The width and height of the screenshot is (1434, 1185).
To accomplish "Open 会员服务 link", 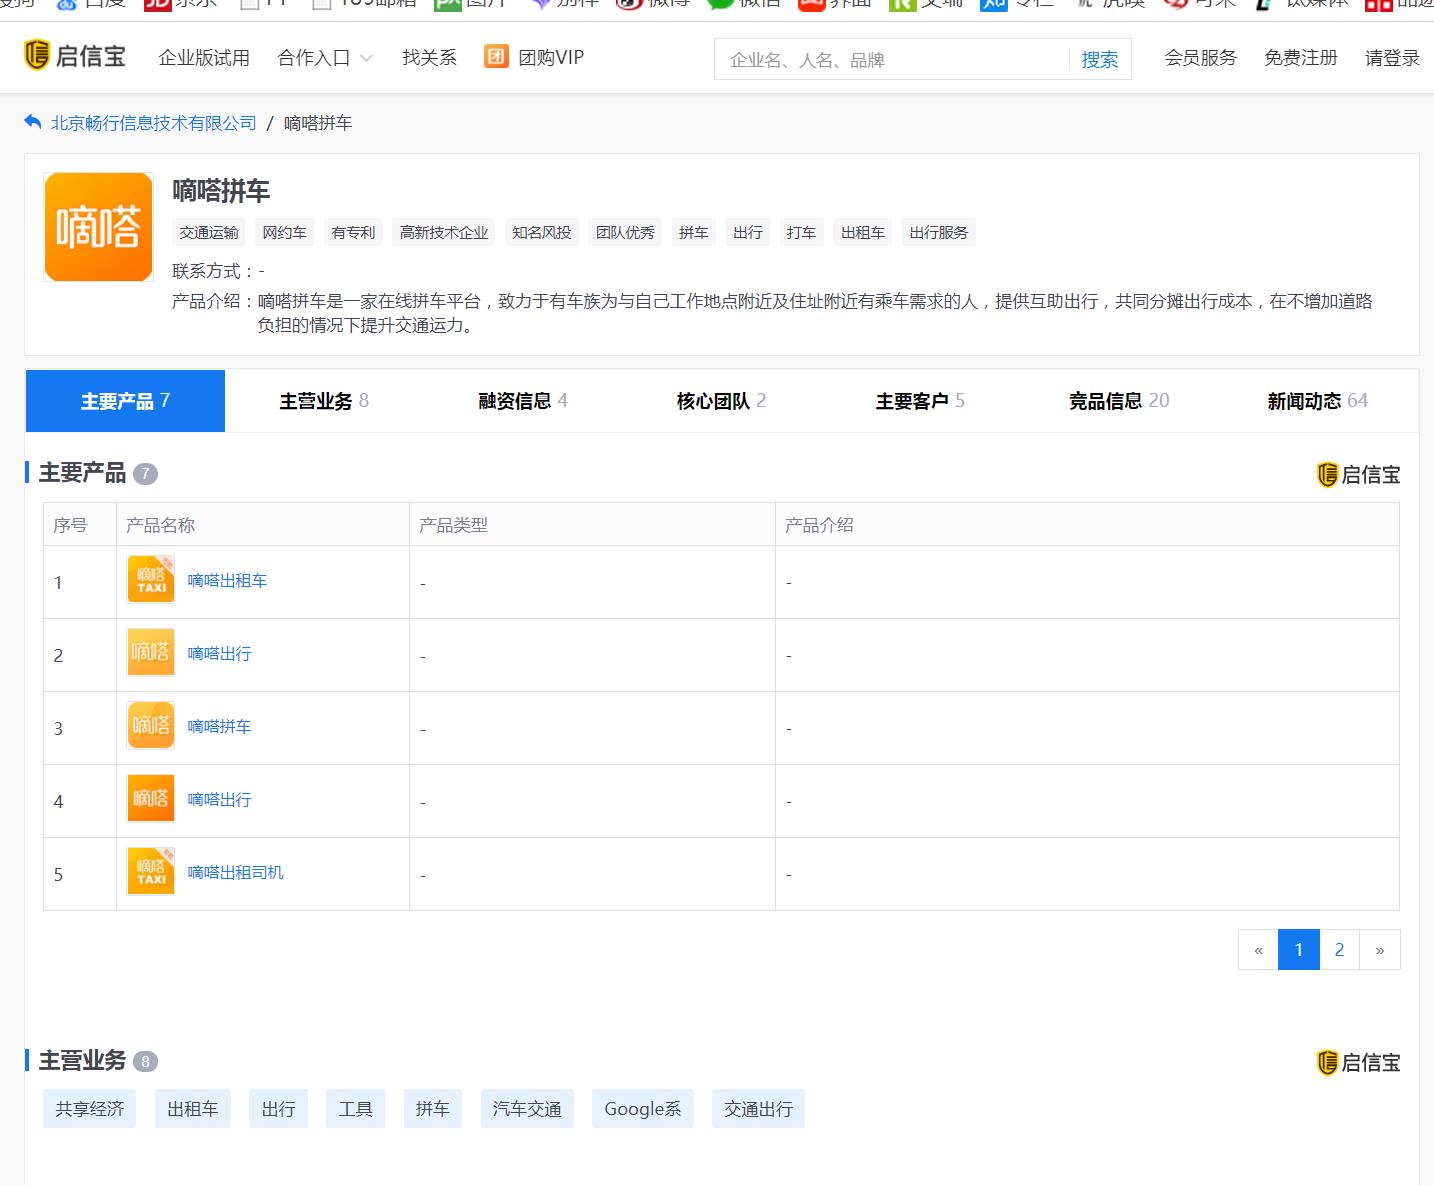I will pos(1200,58).
